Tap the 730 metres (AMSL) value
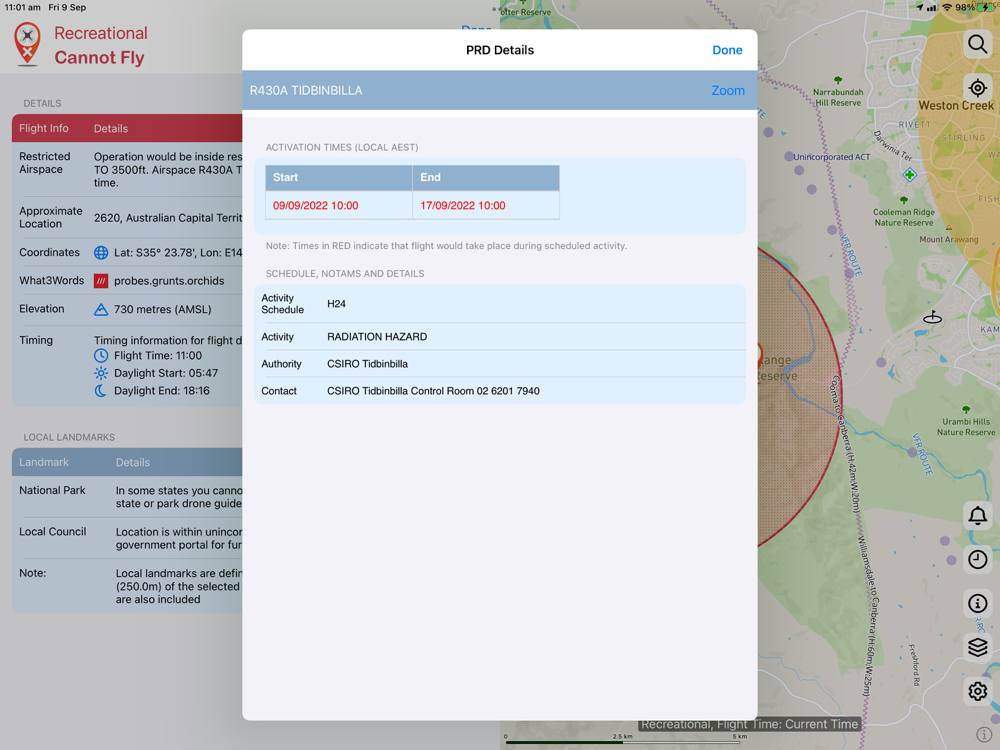The image size is (1000, 750). point(163,309)
